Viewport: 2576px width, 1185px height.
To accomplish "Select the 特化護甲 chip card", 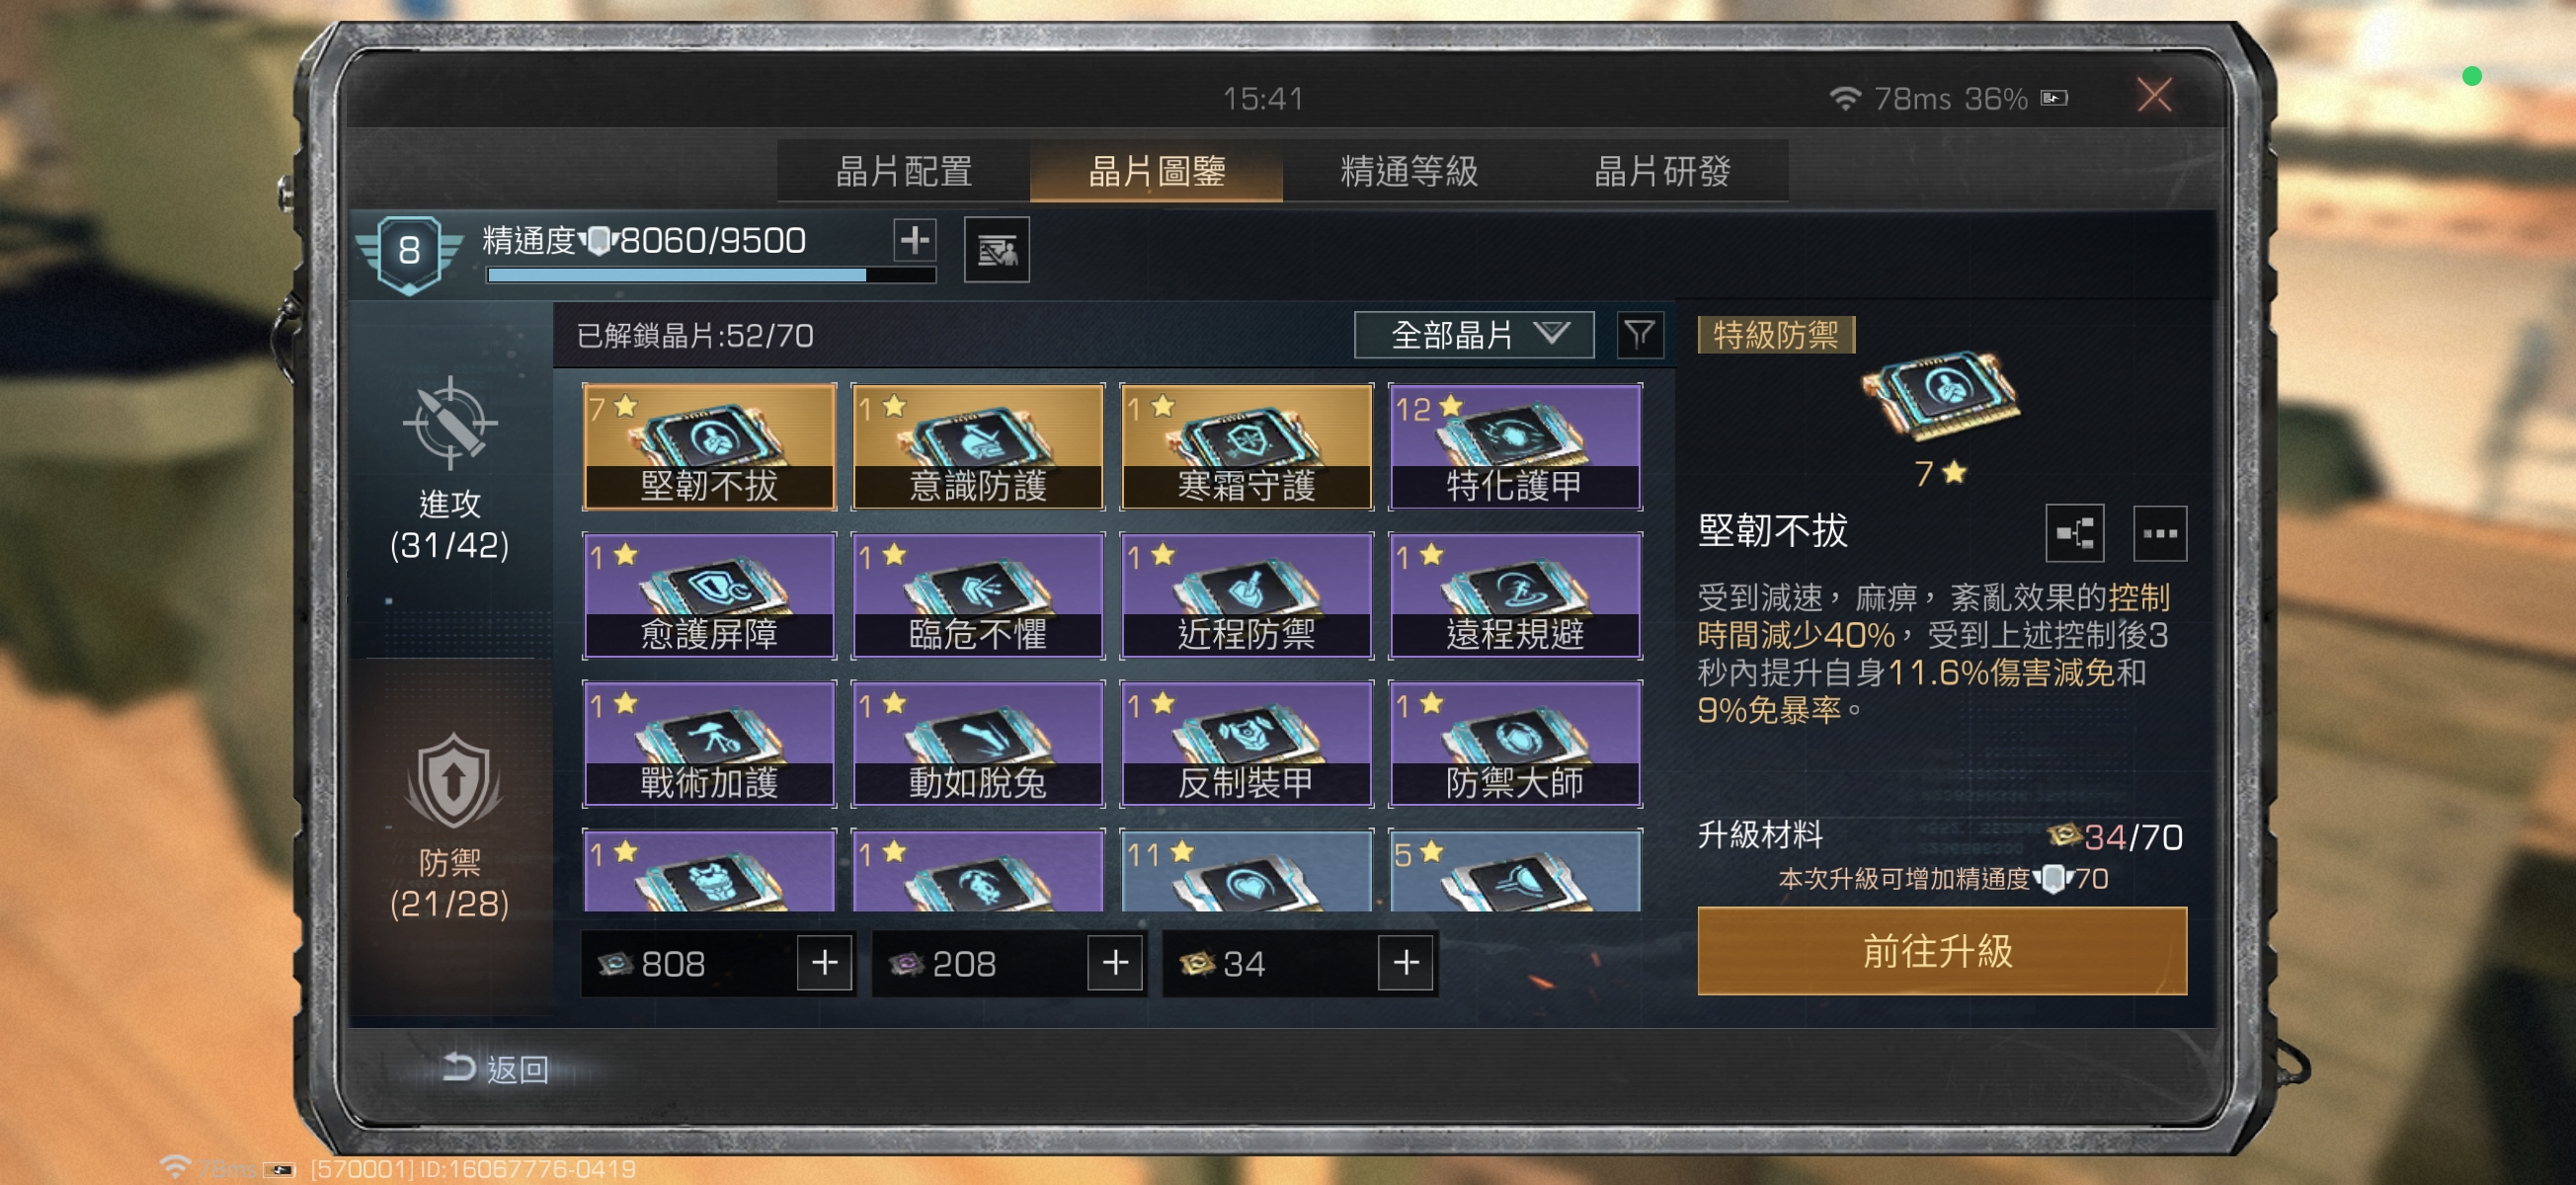I will (x=1515, y=447).
